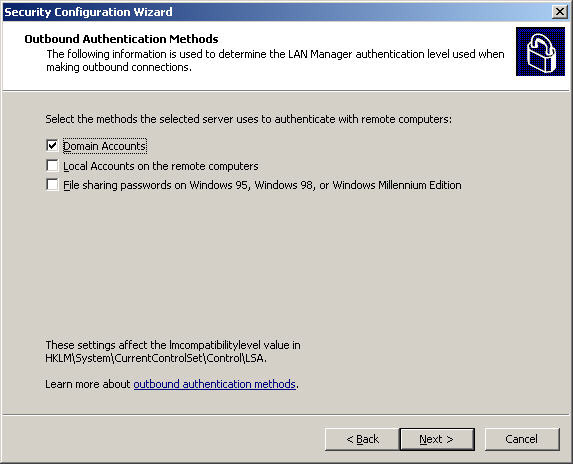
Task: Check File sharing passwords on Windows 95 option
Action: tap(52, 185)
